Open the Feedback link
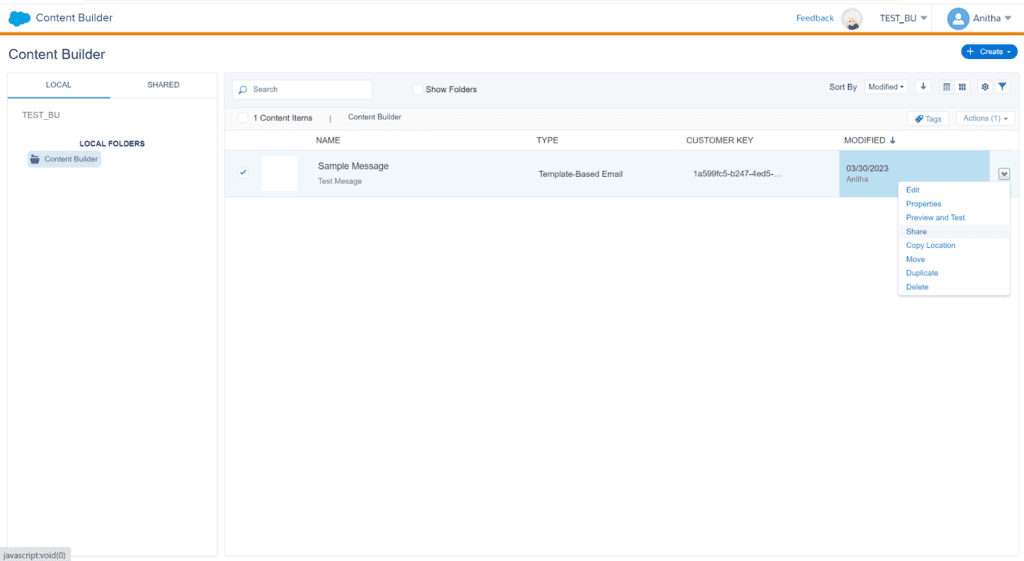Image resolution: width=1024 pixels, height=561 pixels. 814,18
